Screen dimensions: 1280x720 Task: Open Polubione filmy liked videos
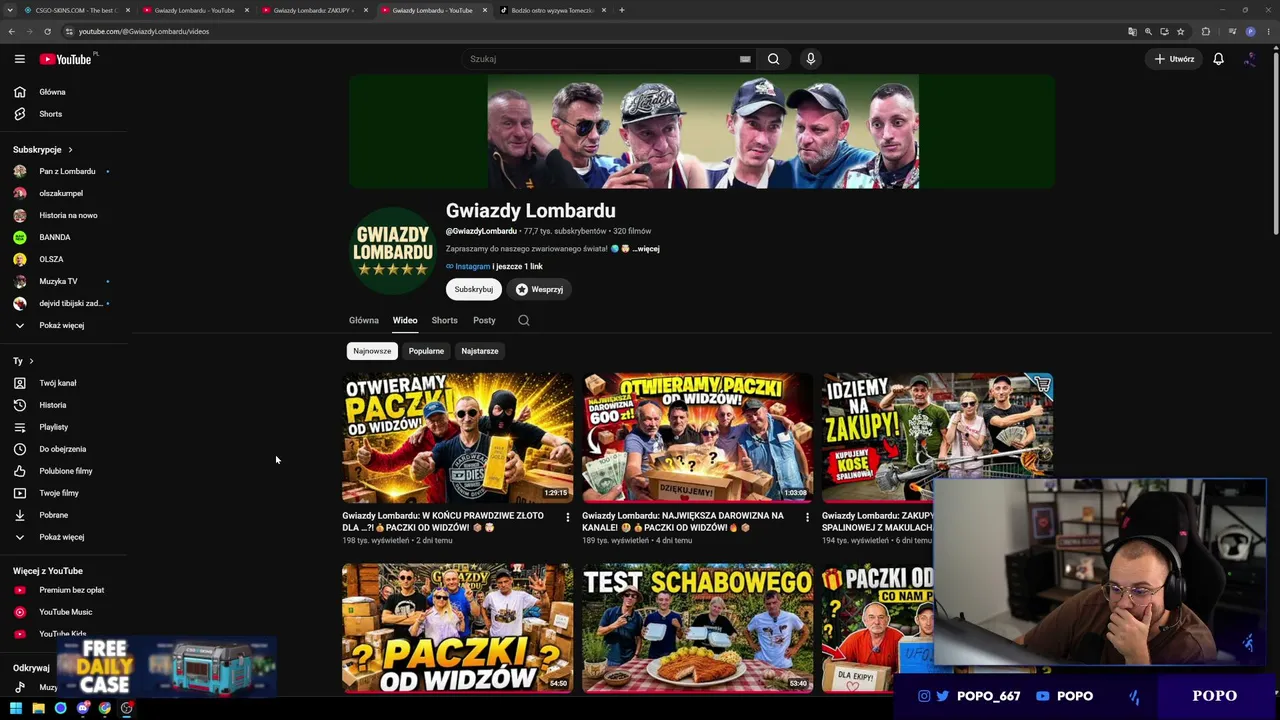(x=64, y=471)
